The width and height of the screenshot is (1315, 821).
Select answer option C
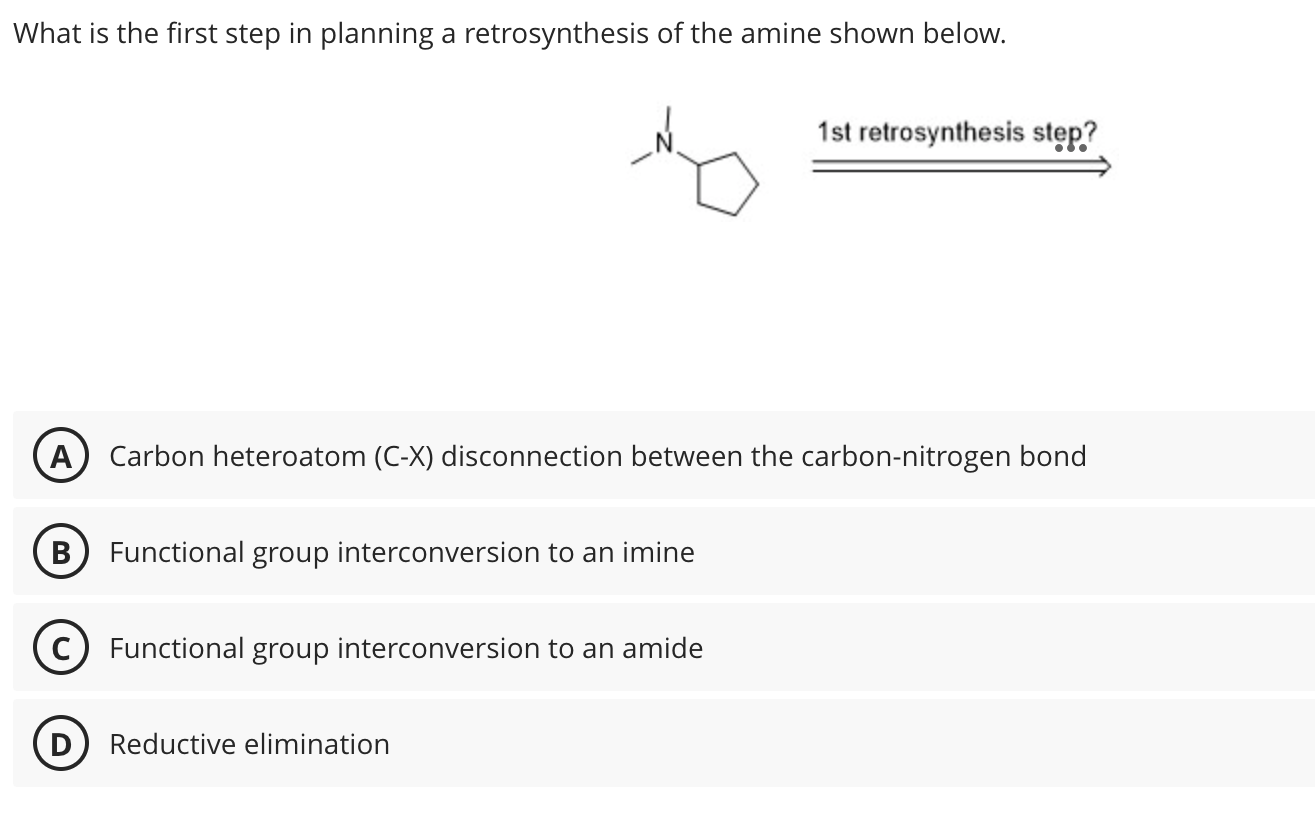click(660, 647)
